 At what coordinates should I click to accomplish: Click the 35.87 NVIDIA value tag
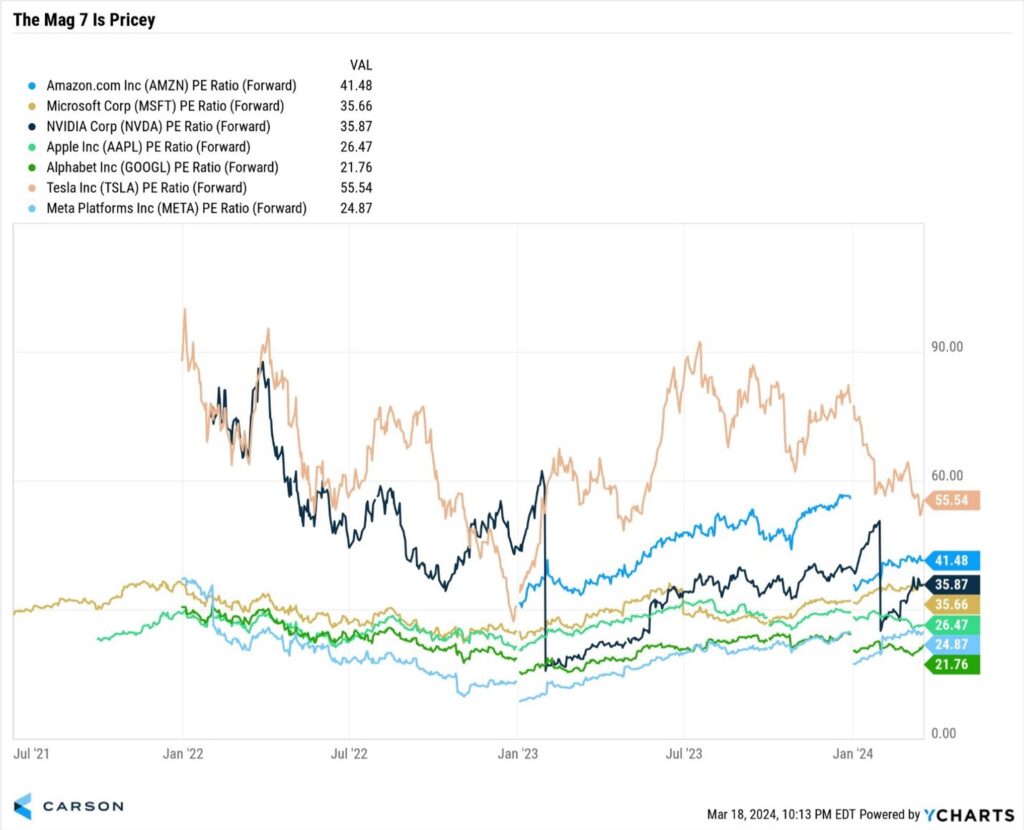(x=954, y=585)
